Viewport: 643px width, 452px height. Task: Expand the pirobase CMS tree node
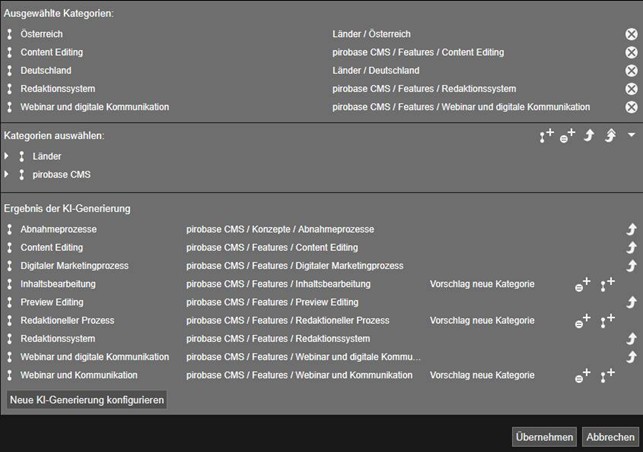pyautogui.click(x=8, y=174)
